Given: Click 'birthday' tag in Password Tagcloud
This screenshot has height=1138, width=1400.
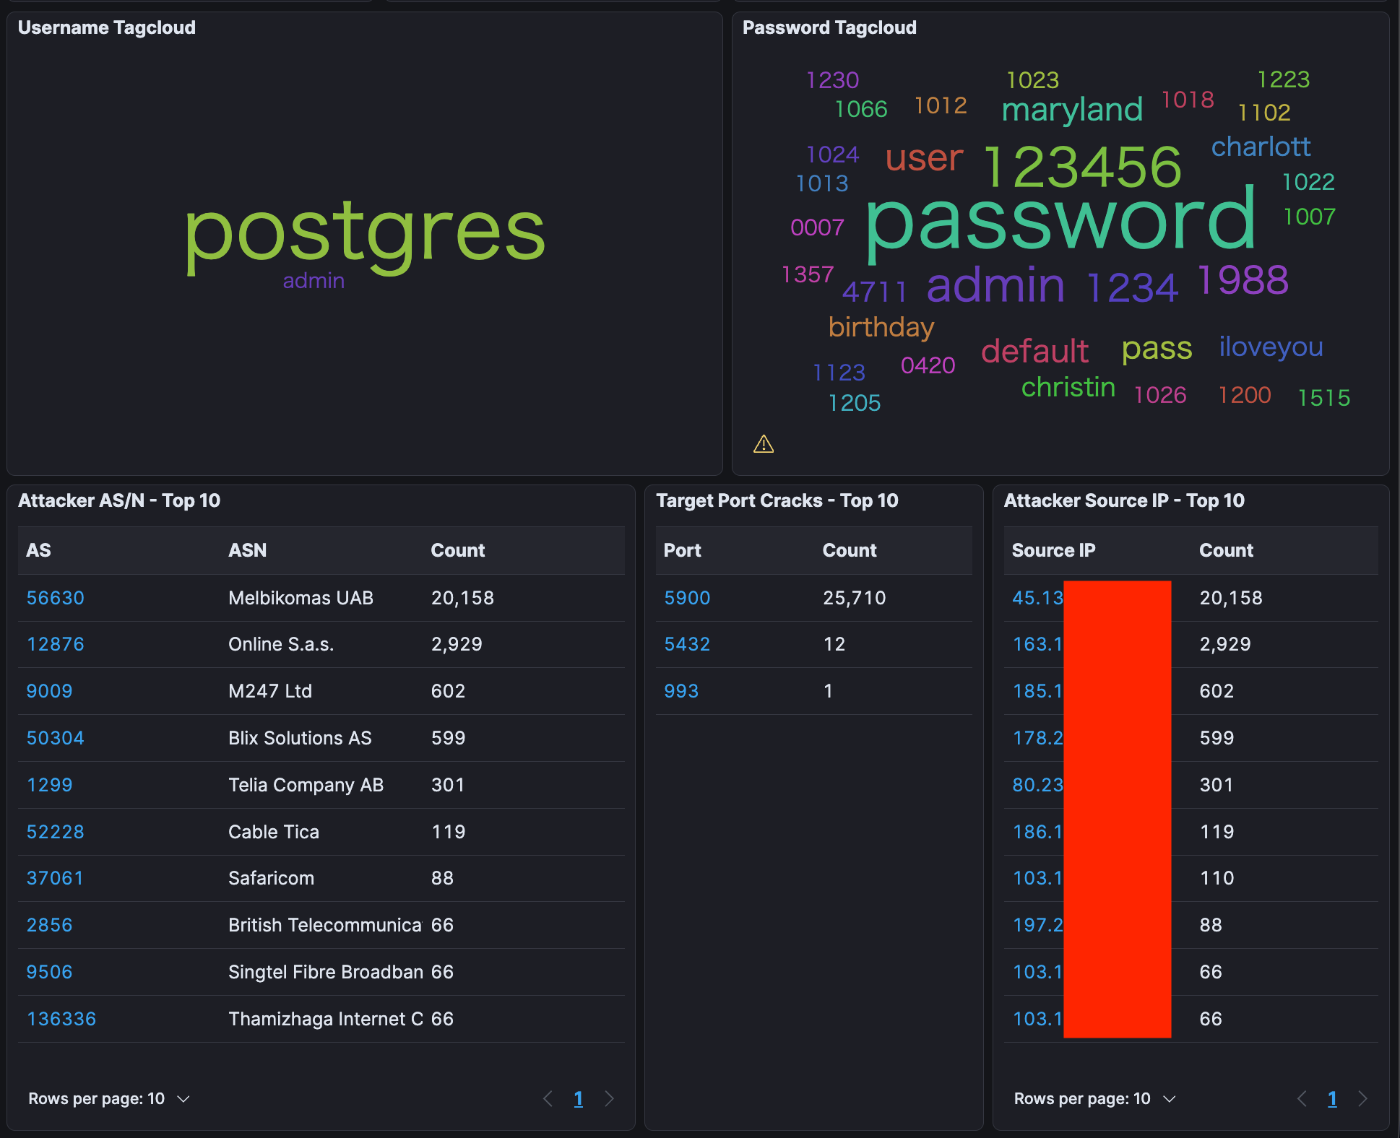Looking at the screenshot, I should [x=881, y=328].
